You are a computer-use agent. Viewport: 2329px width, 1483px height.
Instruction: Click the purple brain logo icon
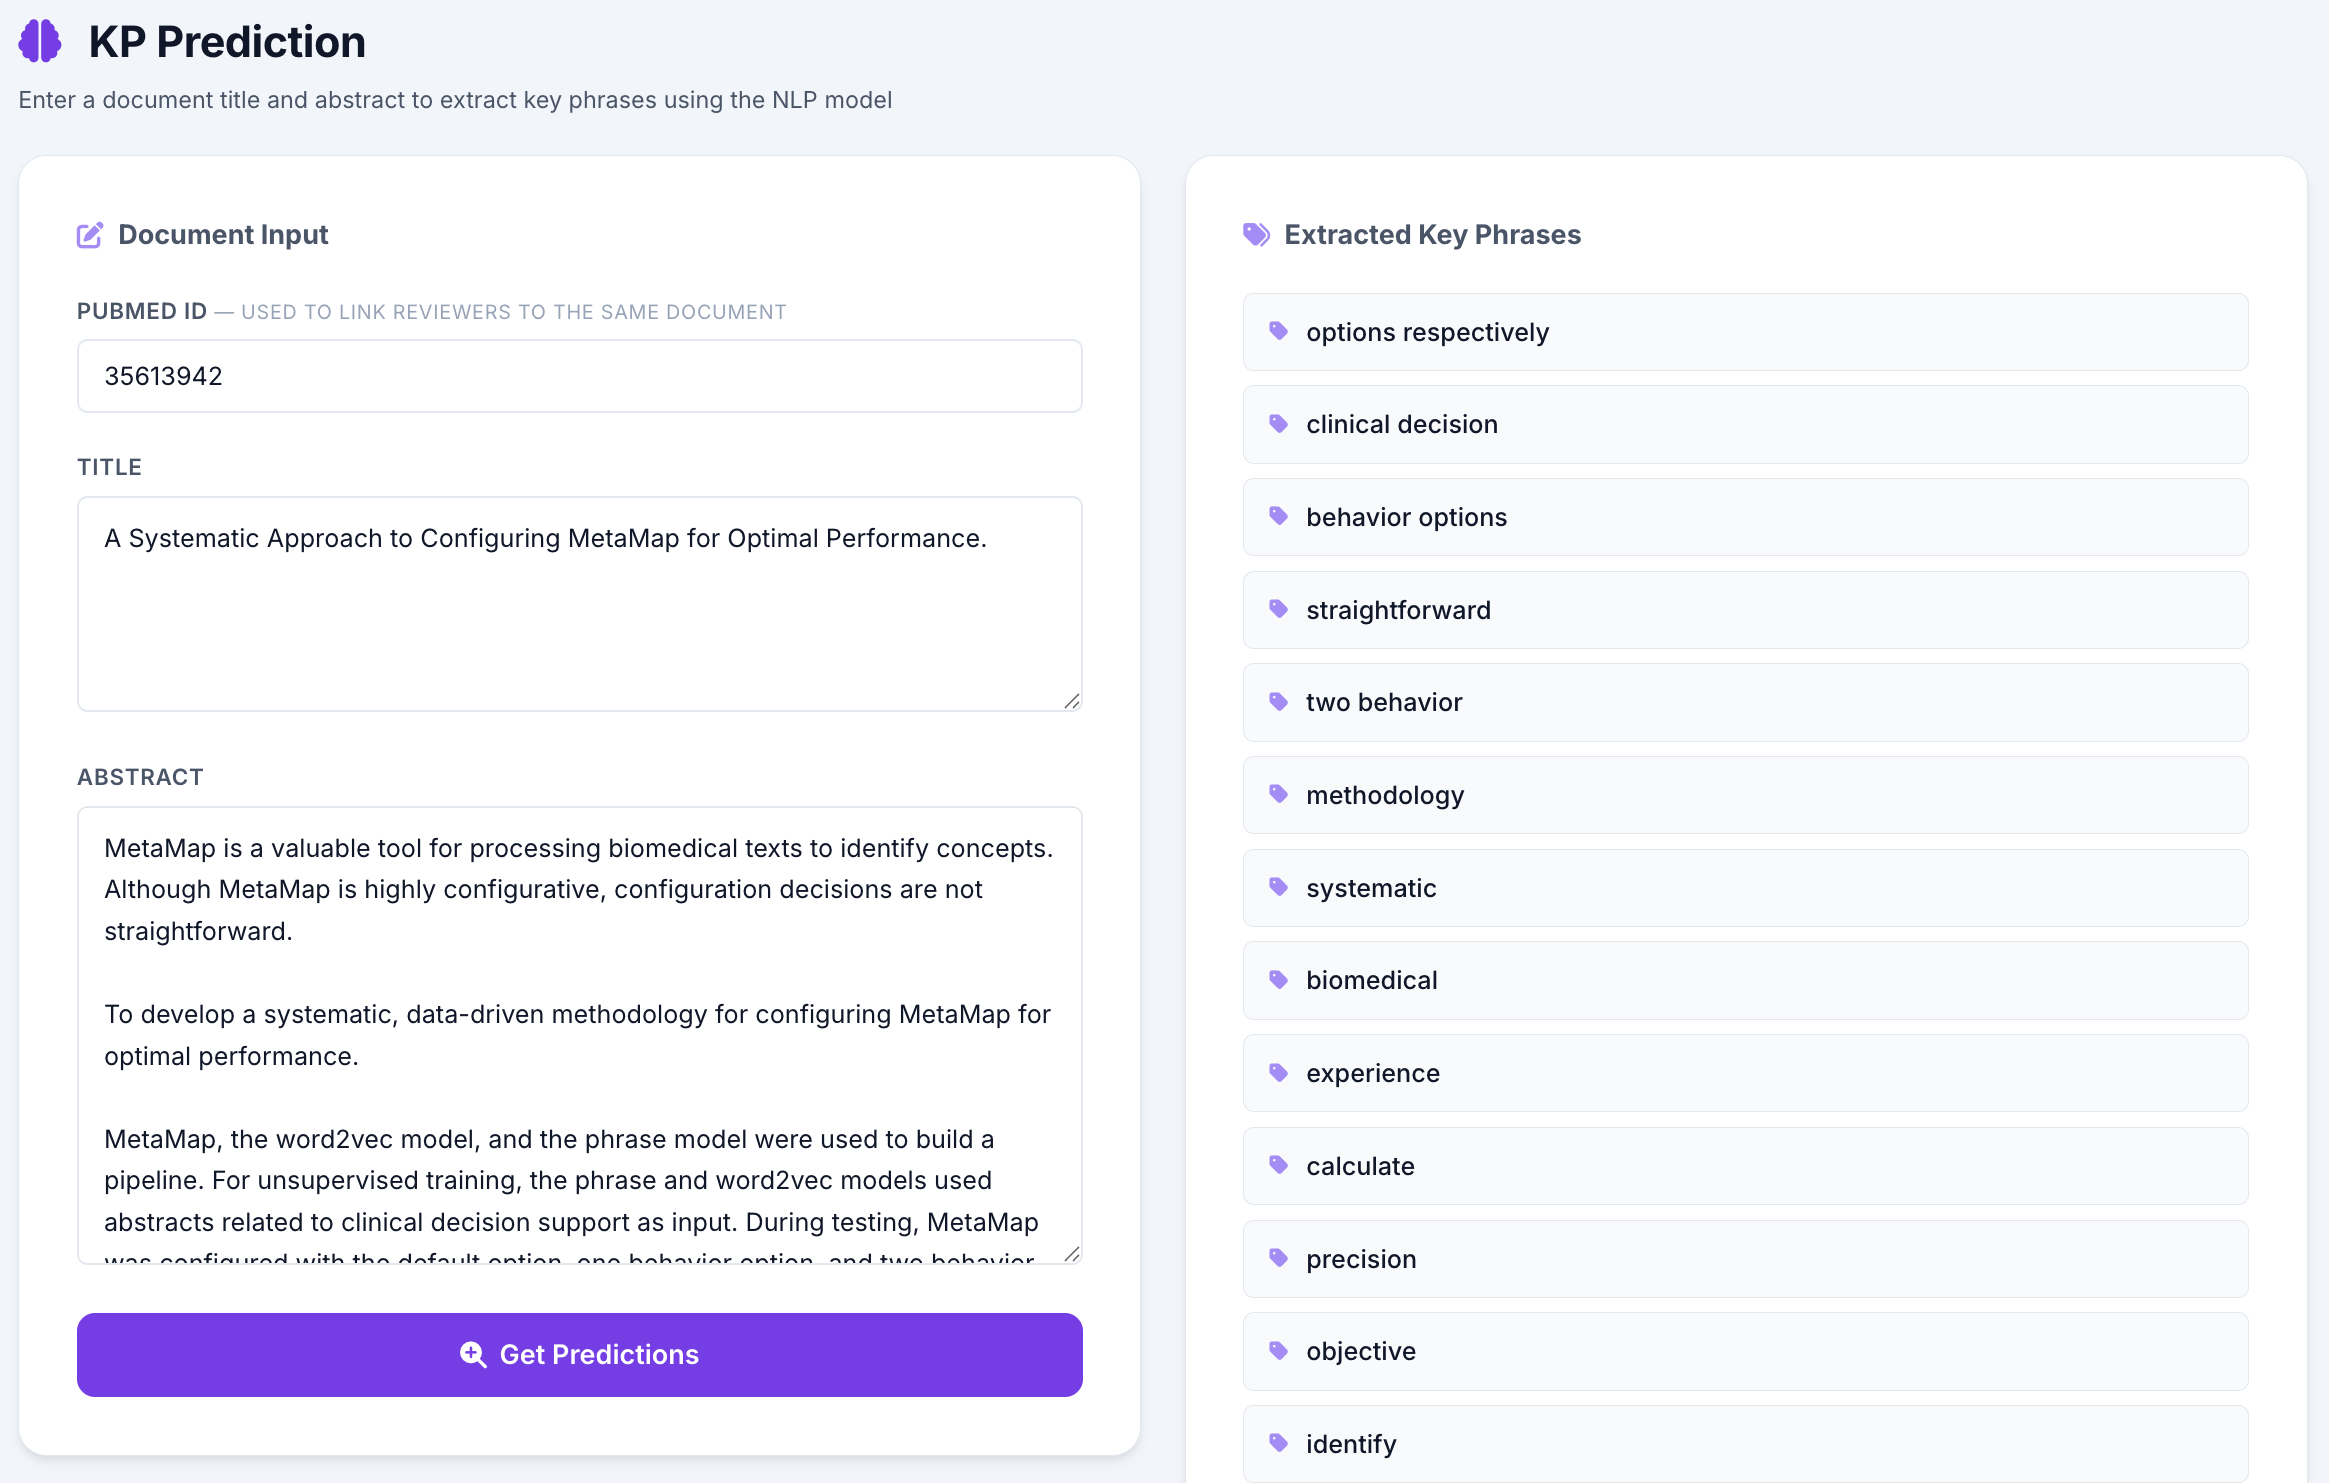[x=40, y=41]
